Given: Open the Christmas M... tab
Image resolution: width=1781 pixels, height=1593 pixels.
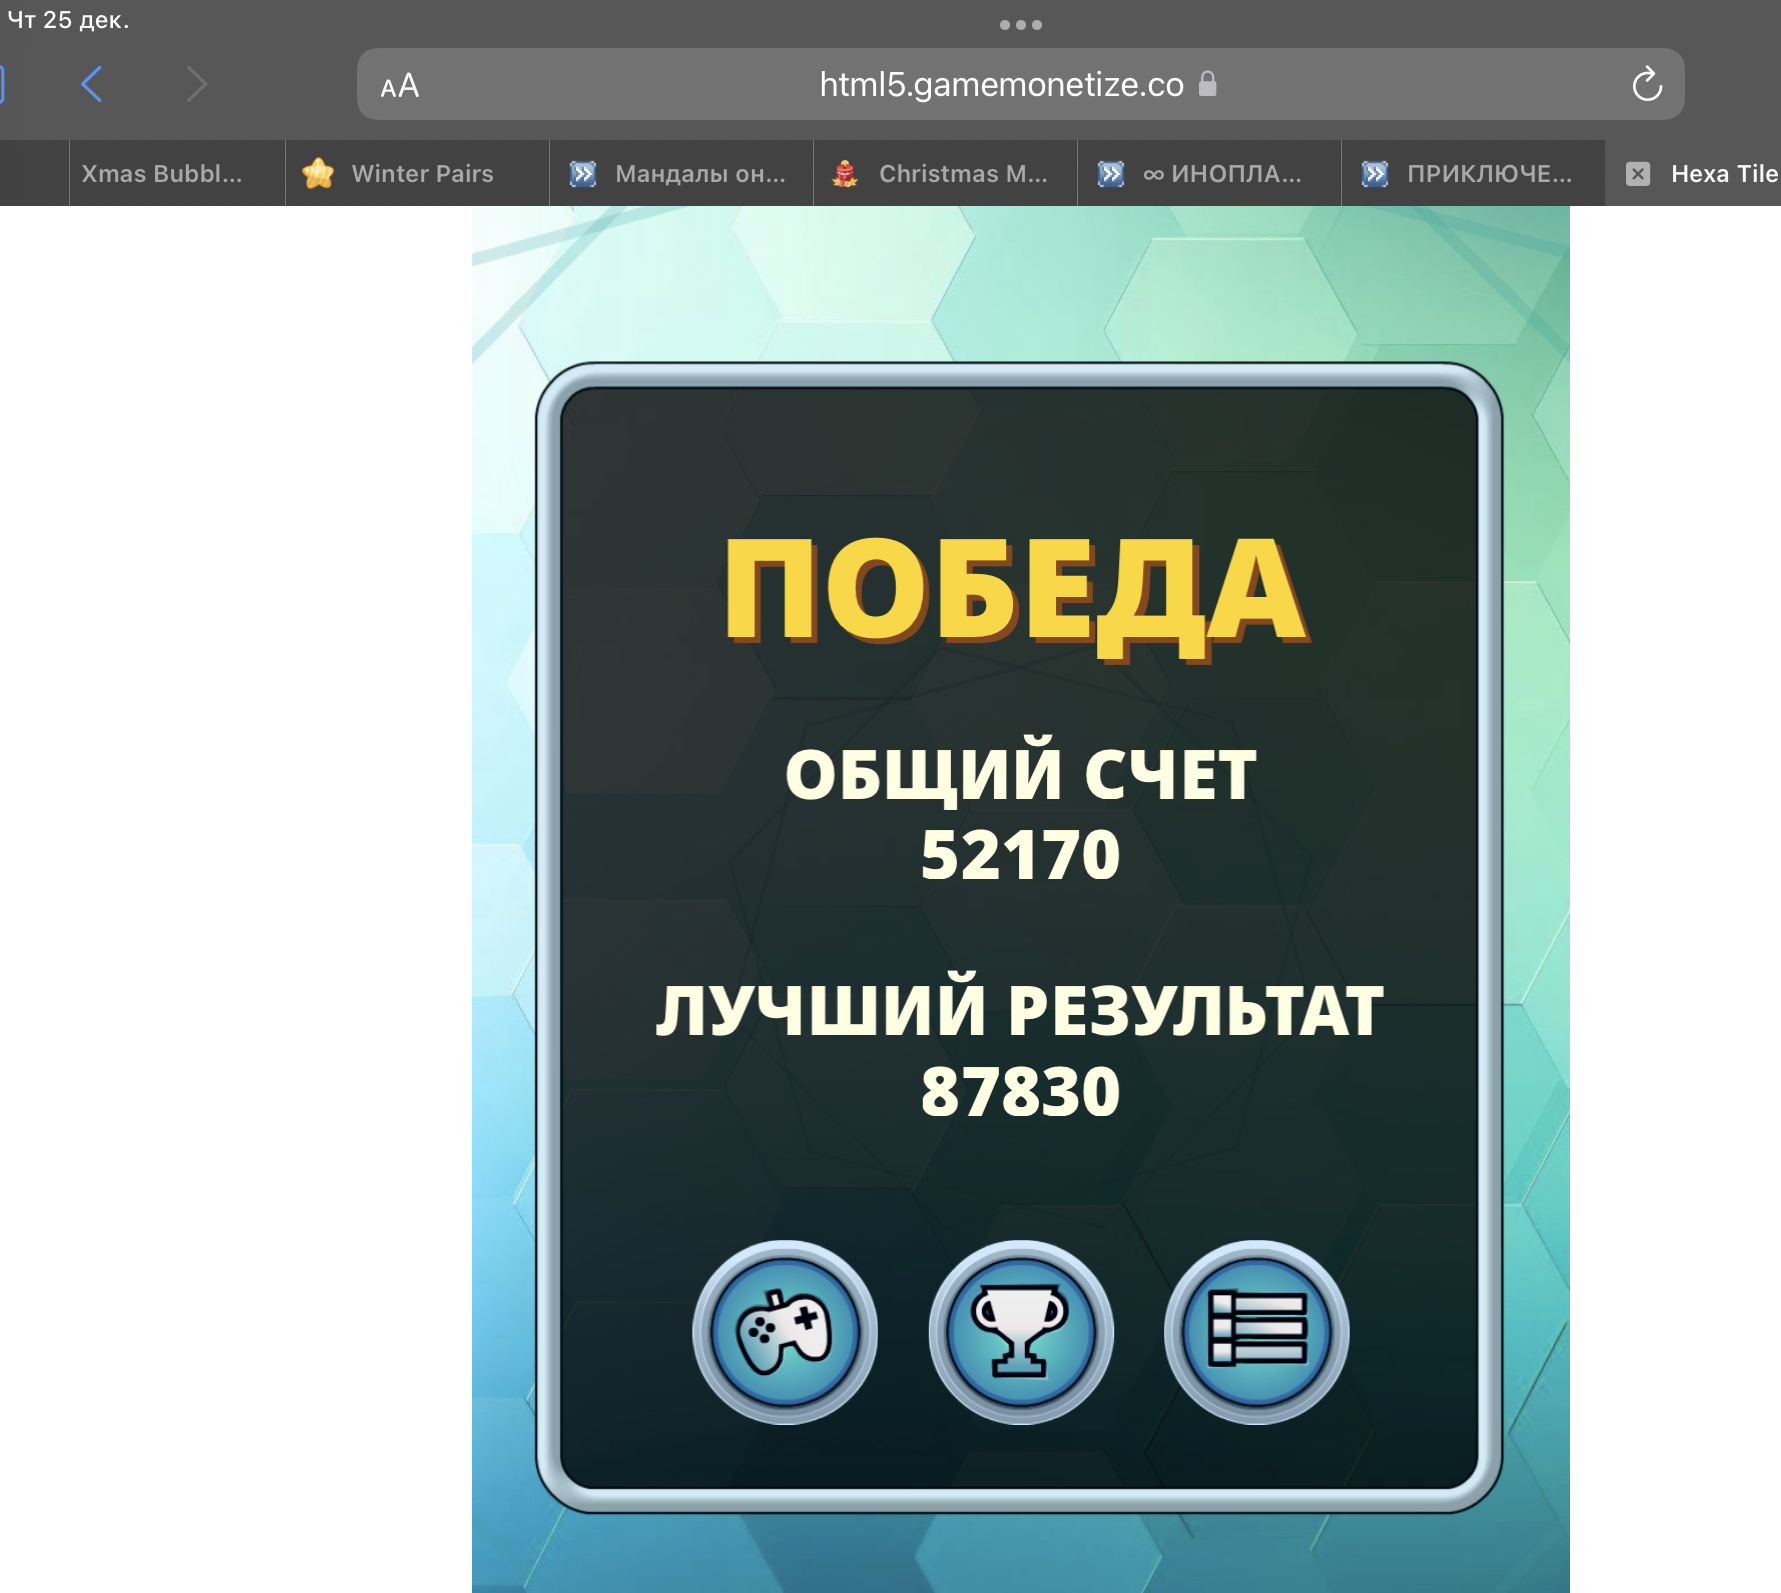Looking at the screenshot, I should click(962, 174).
